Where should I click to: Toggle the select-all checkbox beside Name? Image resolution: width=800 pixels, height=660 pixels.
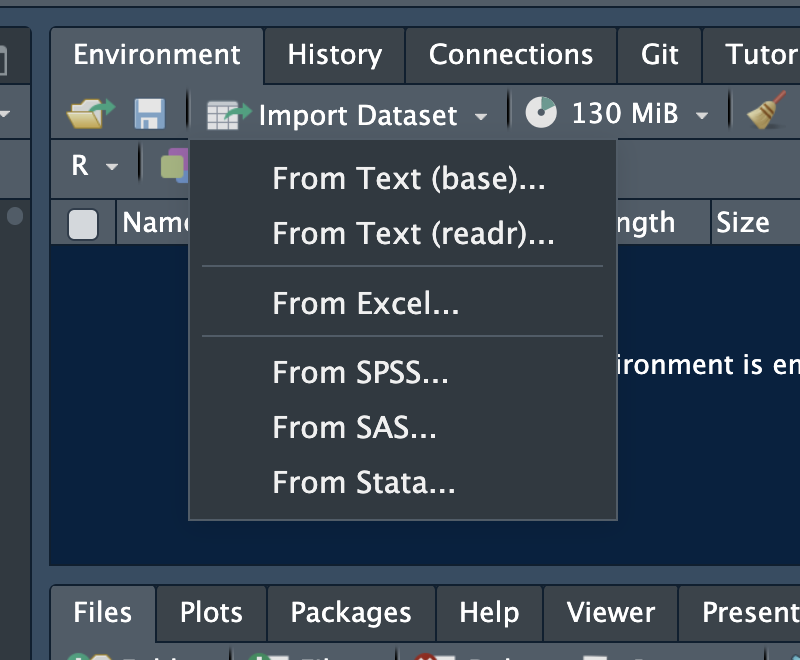pos(83,224)
